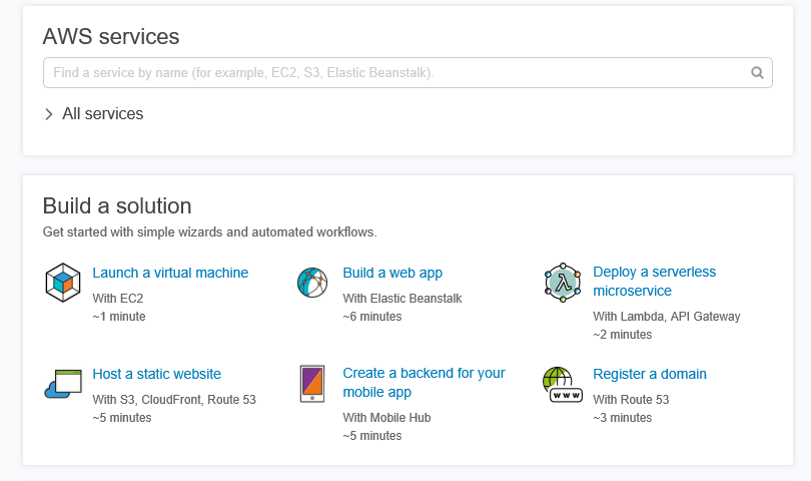The image size is (811, 481).
Task: Click the 'With EC2' text
Action: pyautogui.click(x=118, y=298)
